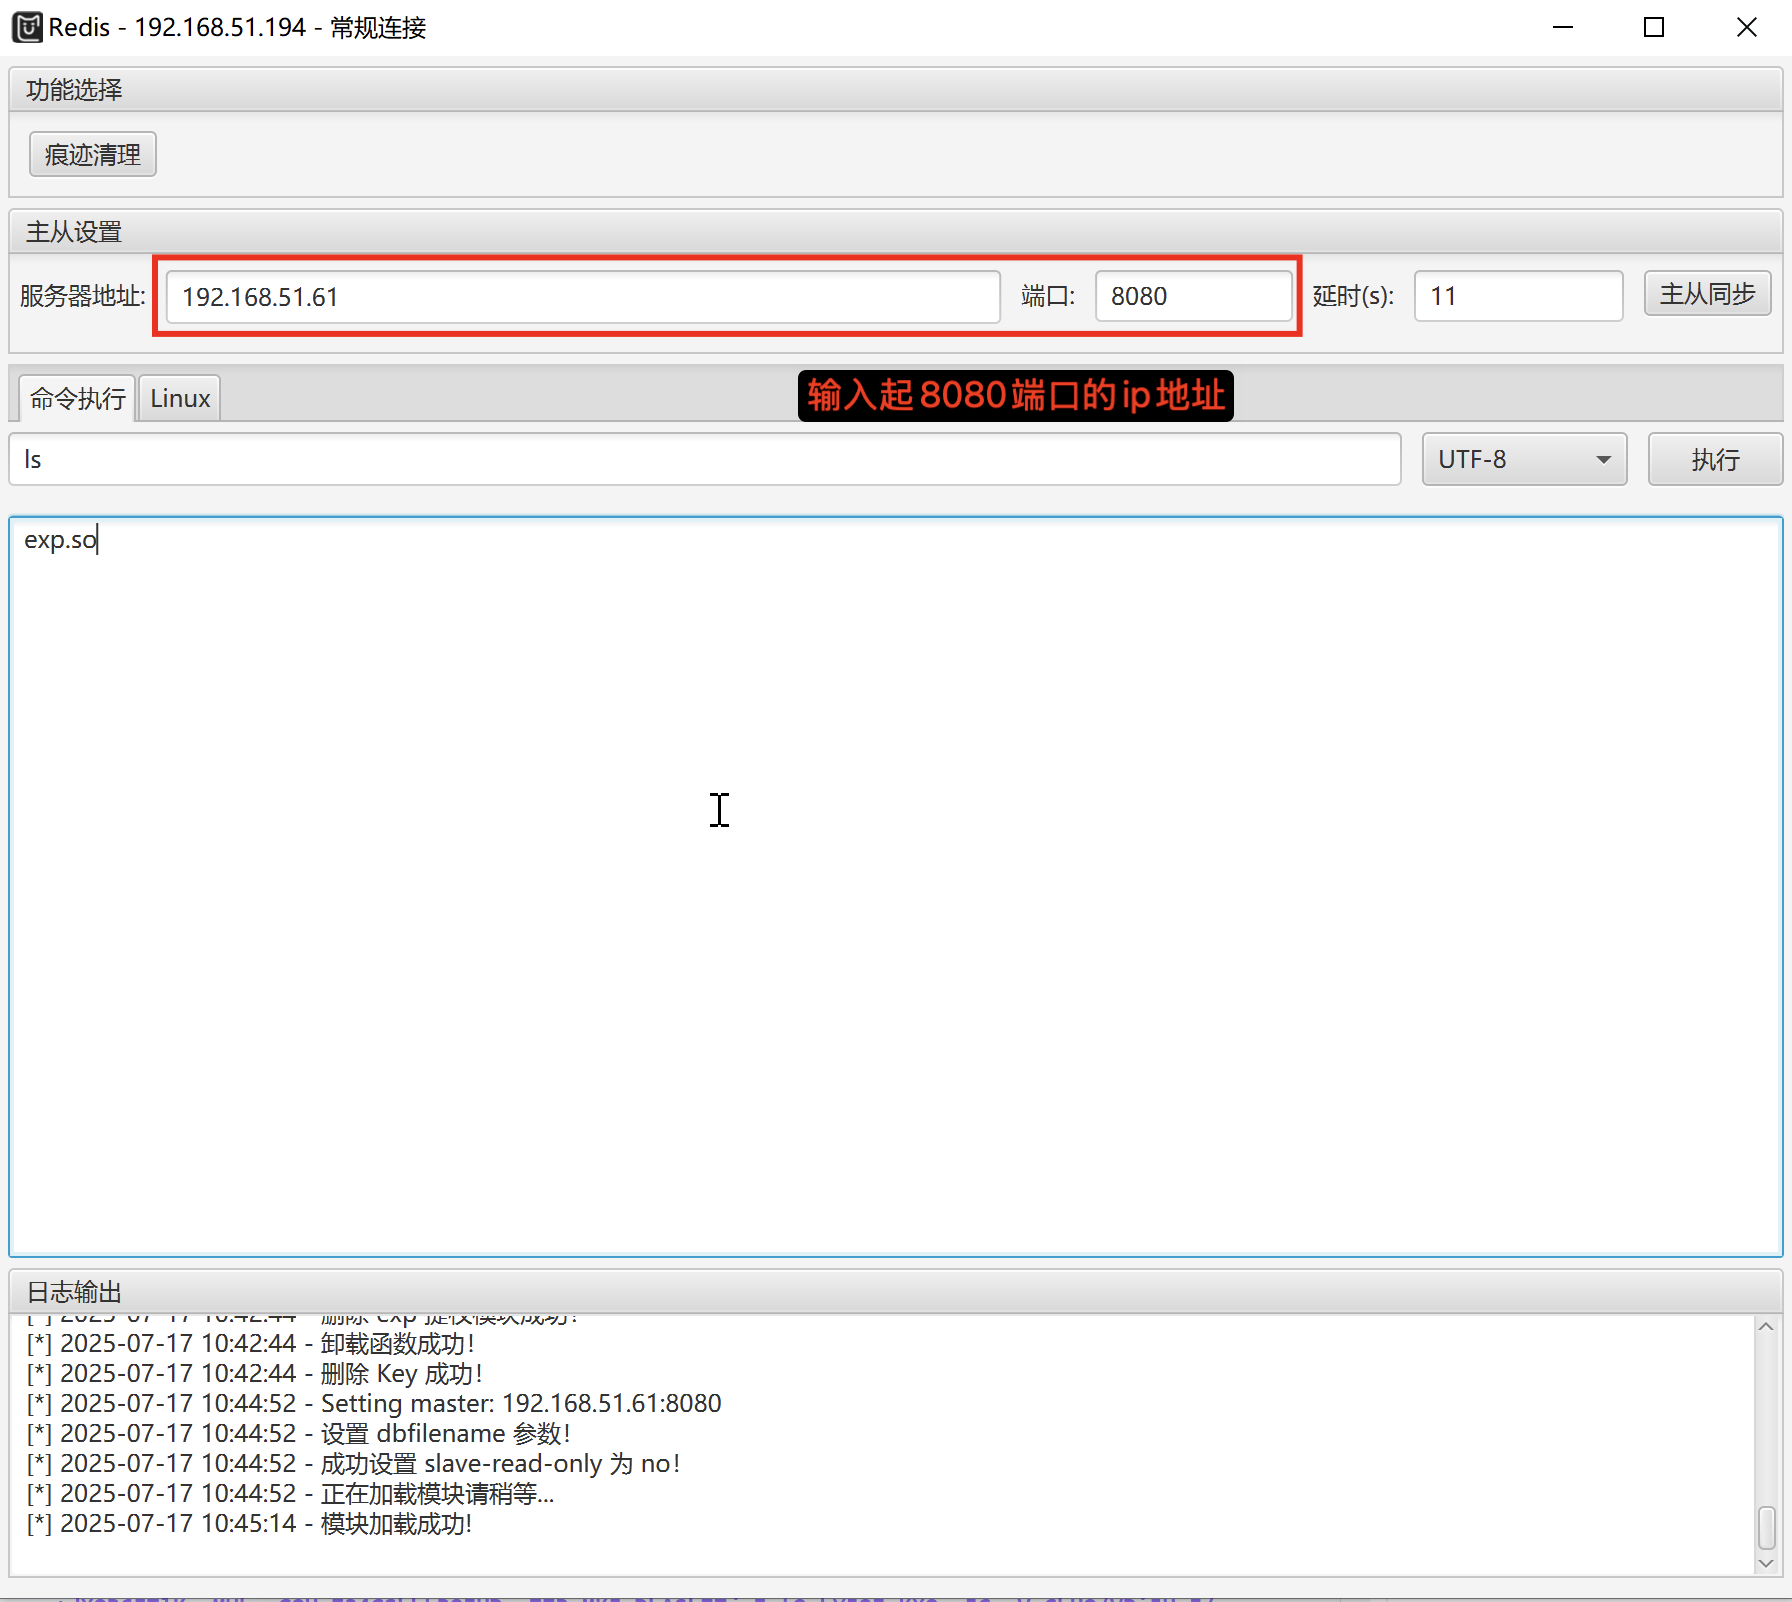1792x1602 pixels.
Task: Collapse the 功能选择 panel header
Action: (895, 90)
